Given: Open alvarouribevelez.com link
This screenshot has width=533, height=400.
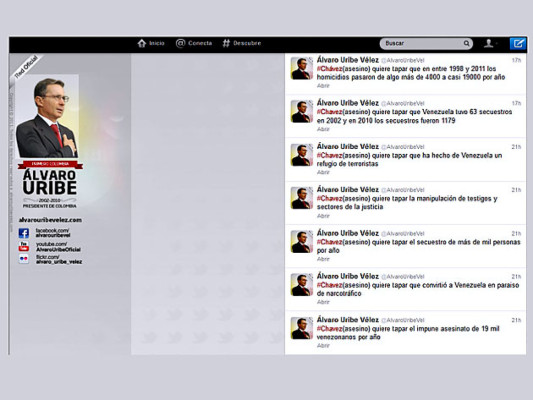Looking at the screenshot, I should click(50, 220).
